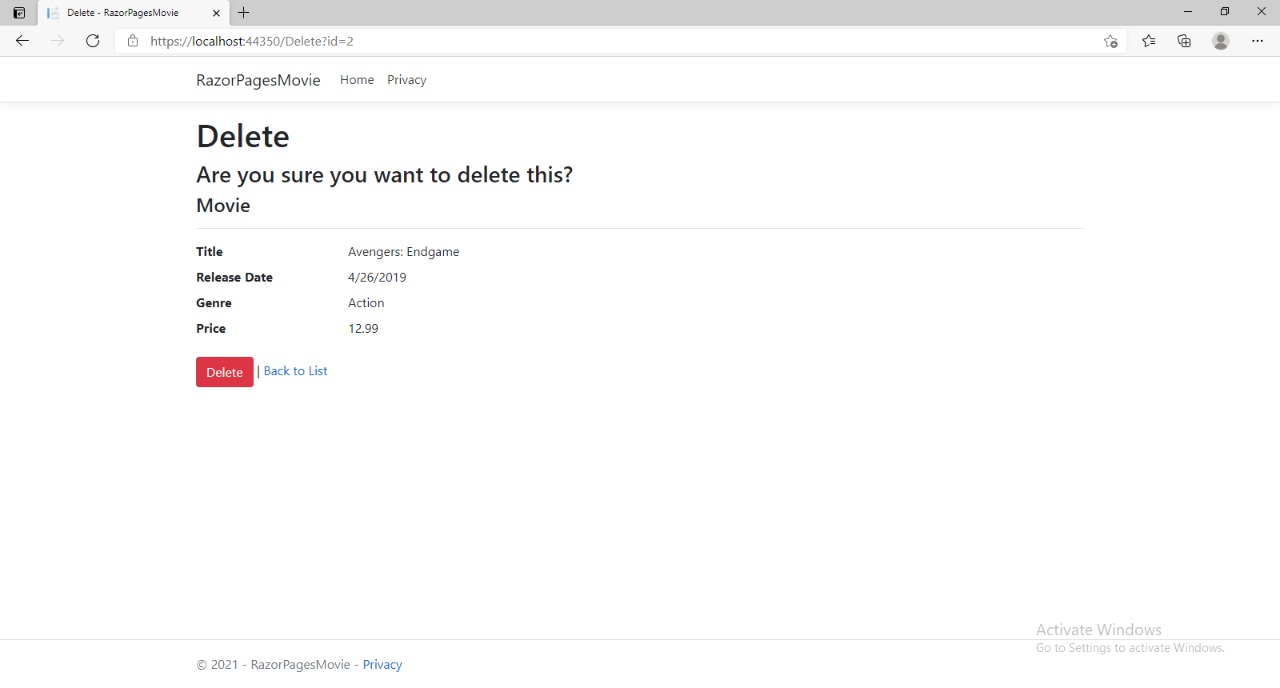Open a new tab with plus icon
1280x688 pixels.
243,13
